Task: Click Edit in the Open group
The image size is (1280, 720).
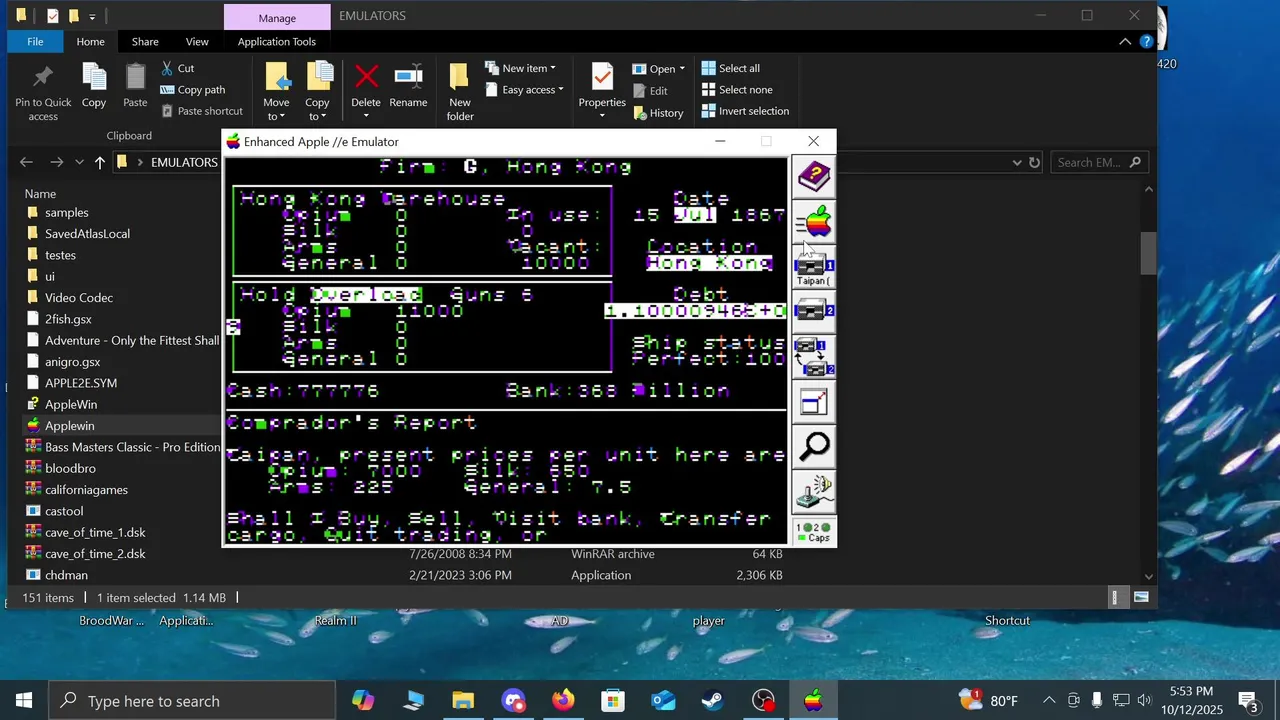Action: coord(650,91)
